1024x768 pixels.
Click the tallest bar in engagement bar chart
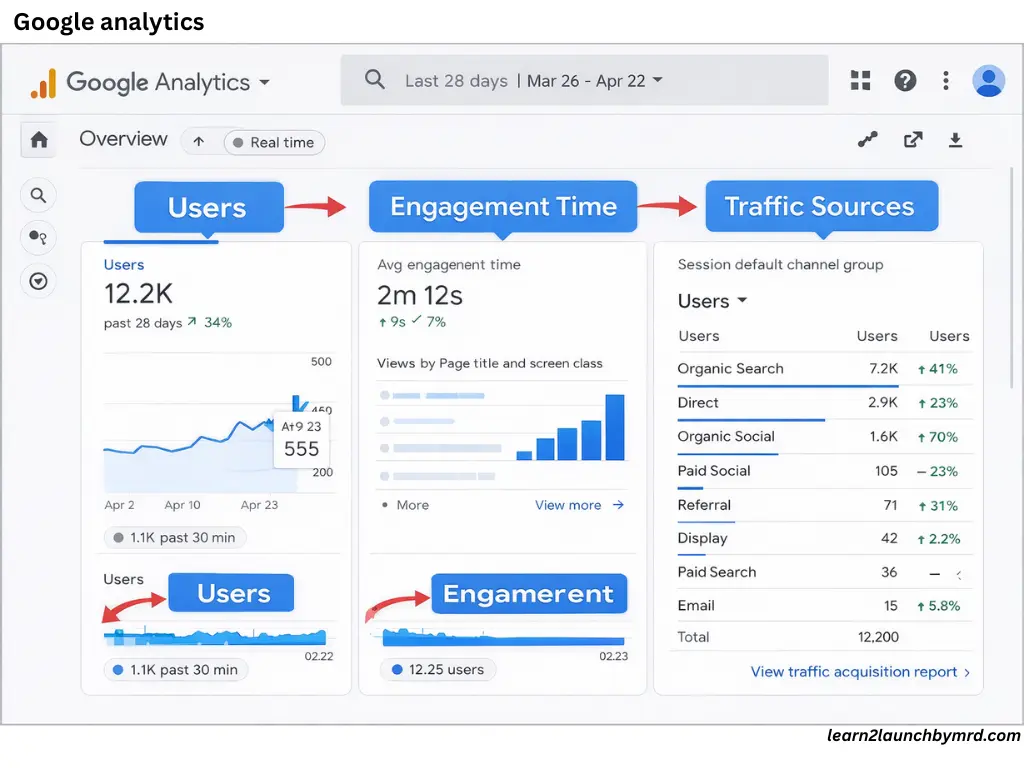[615, 427]
